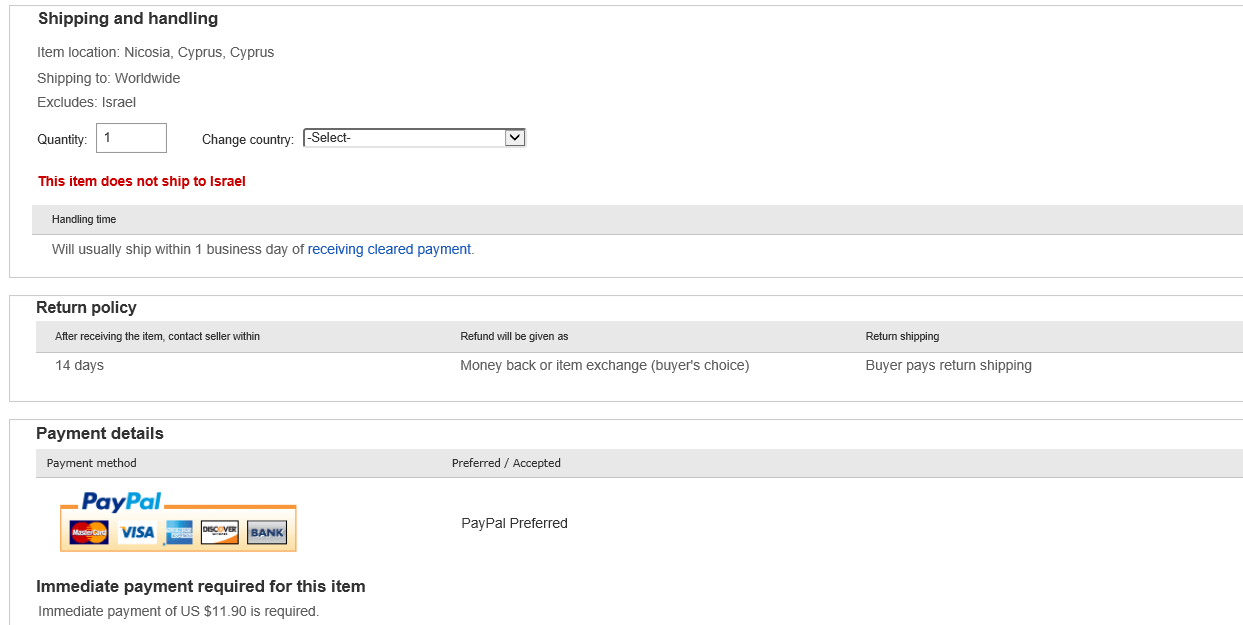The height and width of the screenshot is (625, 1243).
Task: Click the red 'does not ship to Israel' warning
Action: coord(142,182)
